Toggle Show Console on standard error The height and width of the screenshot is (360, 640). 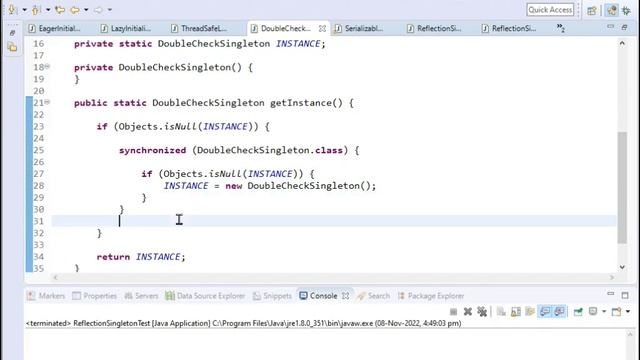click(560, 312)
